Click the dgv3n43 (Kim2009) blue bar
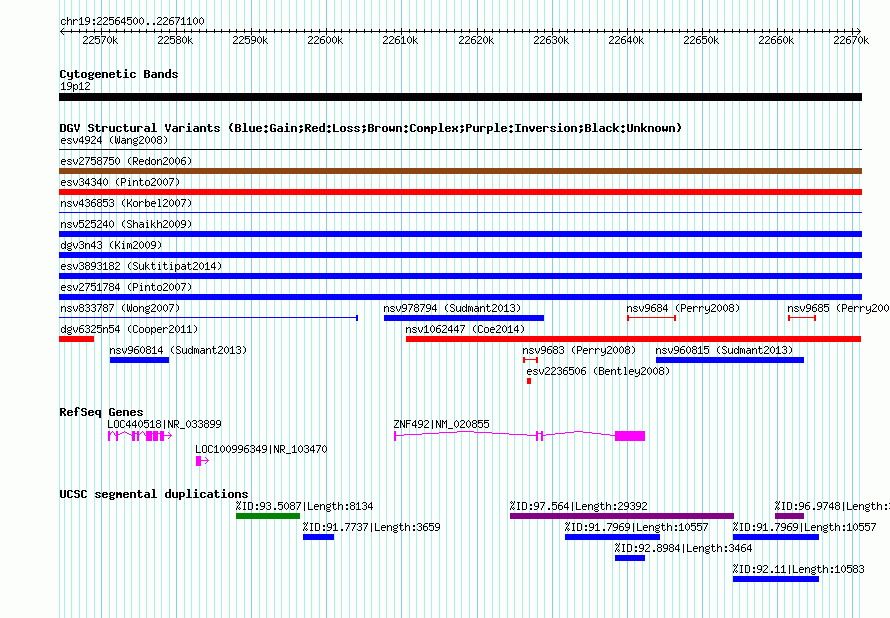The width and height of the screenshot is (890, 618). point(460,255)
